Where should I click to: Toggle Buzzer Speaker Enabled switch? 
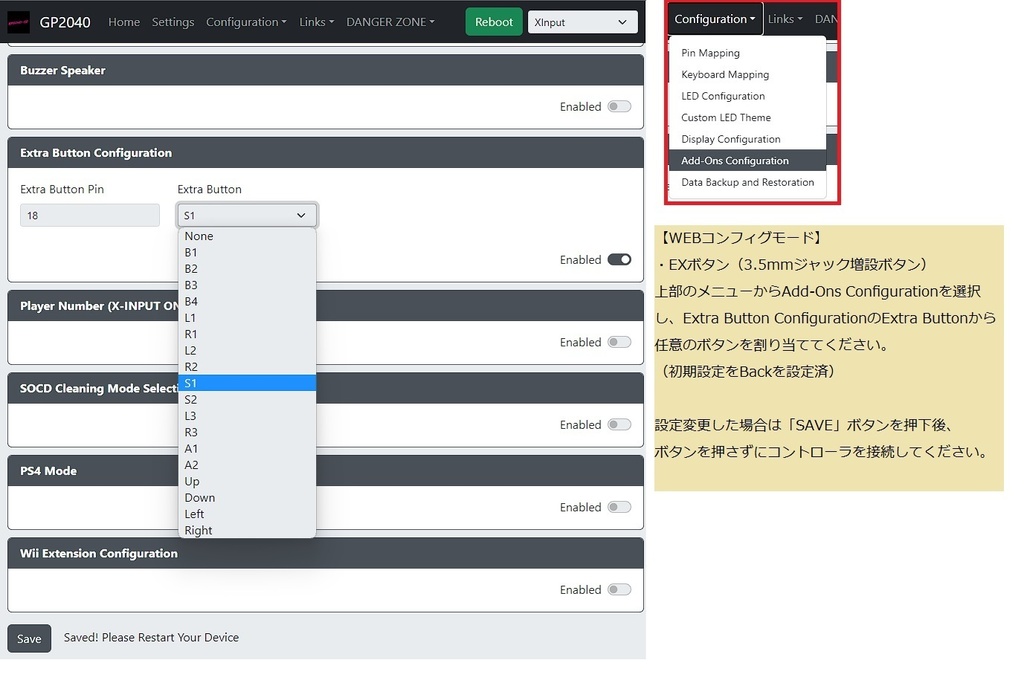point(619,106)
